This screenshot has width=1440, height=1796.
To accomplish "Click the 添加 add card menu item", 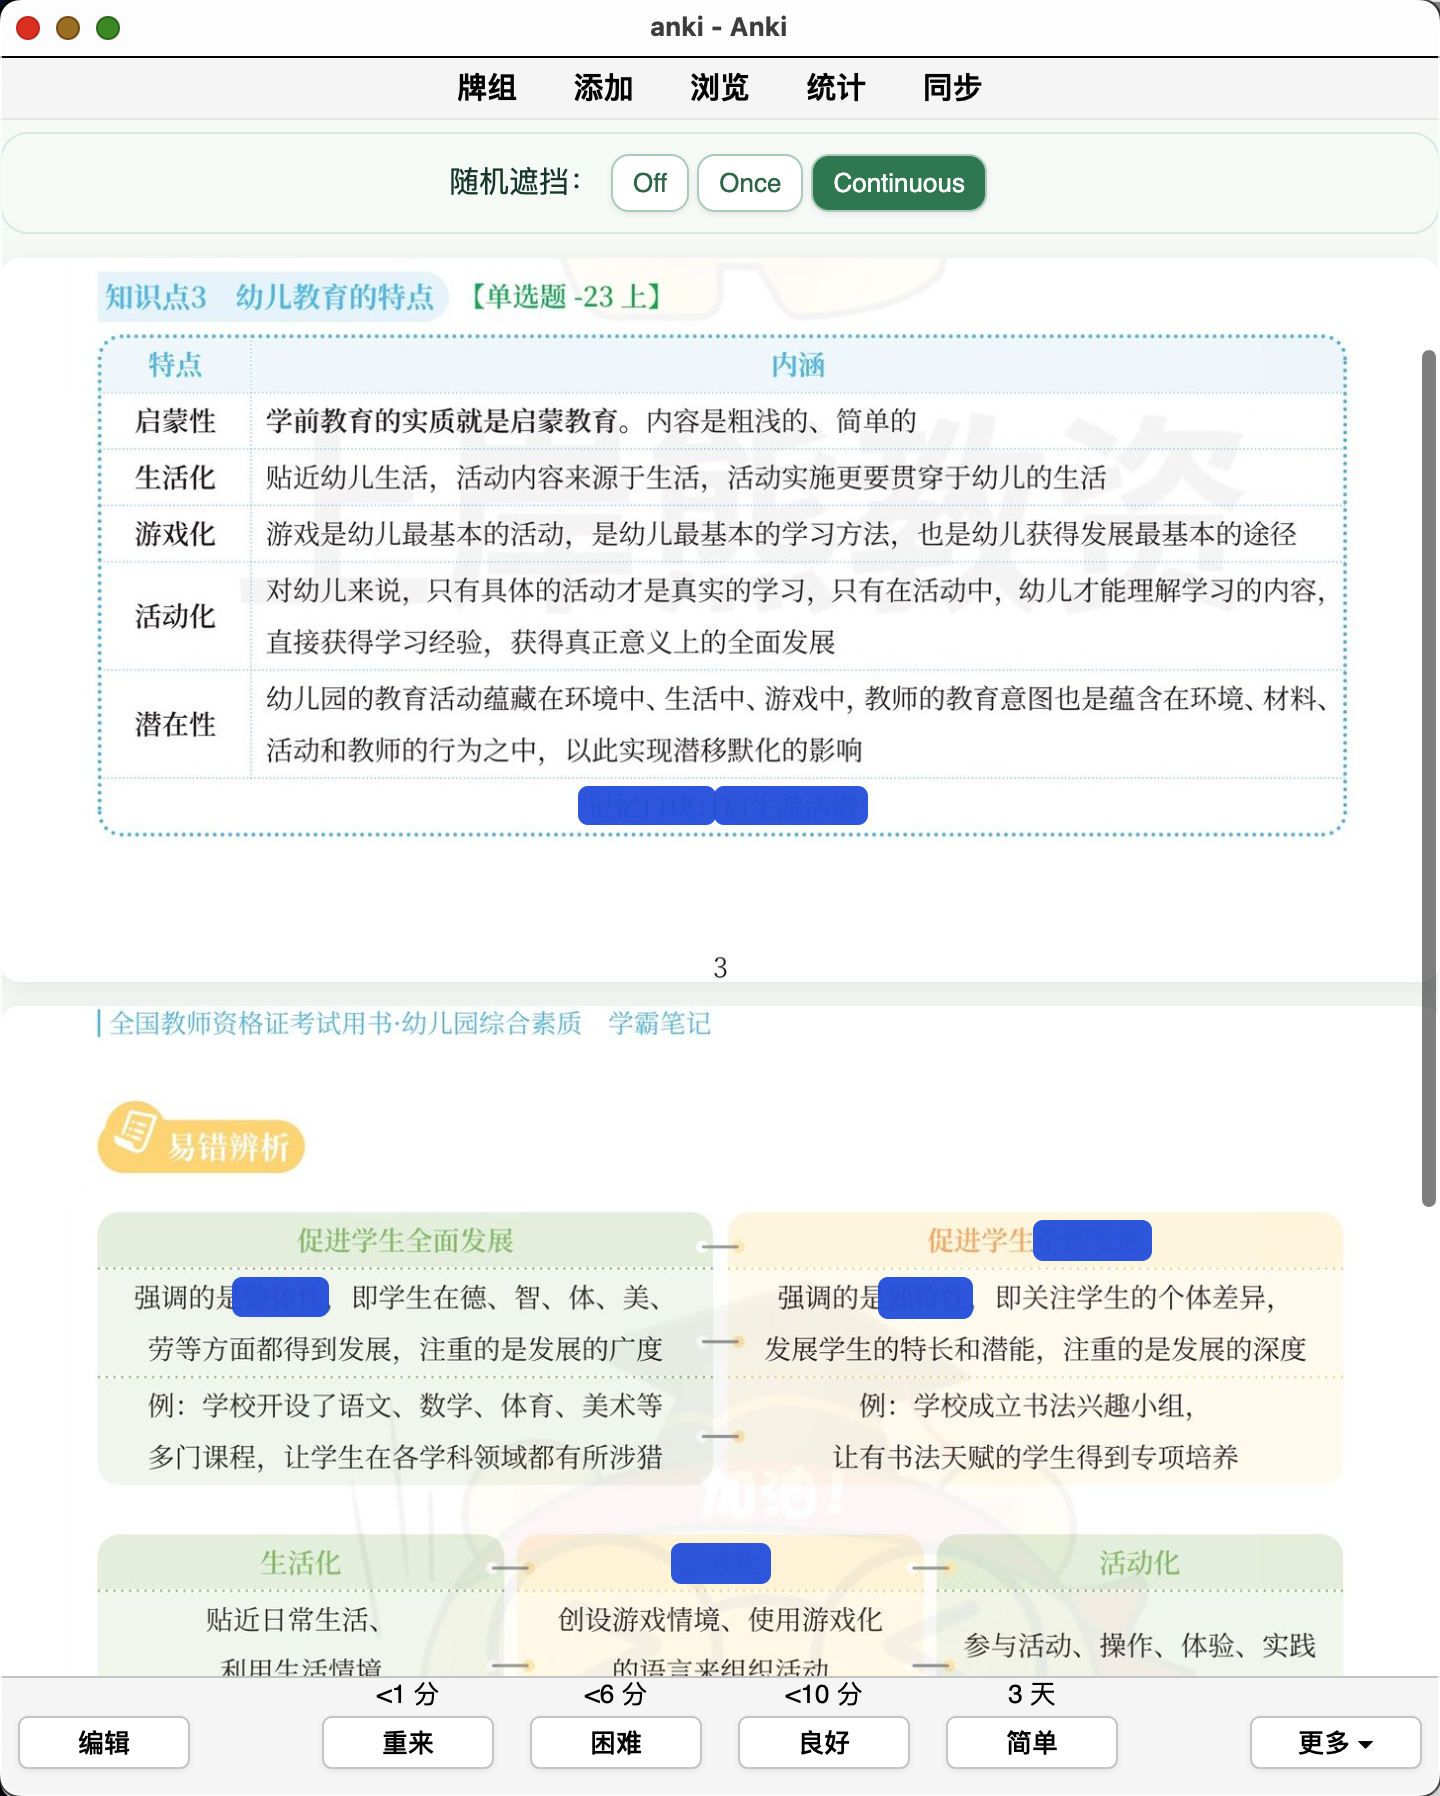I will tap(603, 88).
